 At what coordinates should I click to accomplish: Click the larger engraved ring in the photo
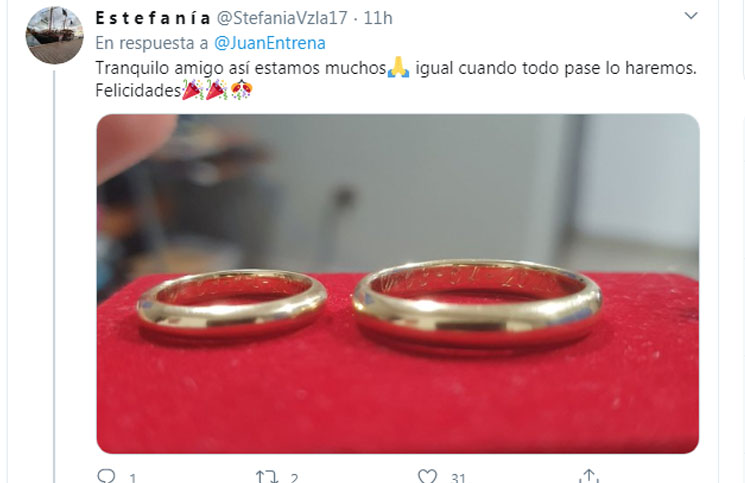click(x=477, y=303)
